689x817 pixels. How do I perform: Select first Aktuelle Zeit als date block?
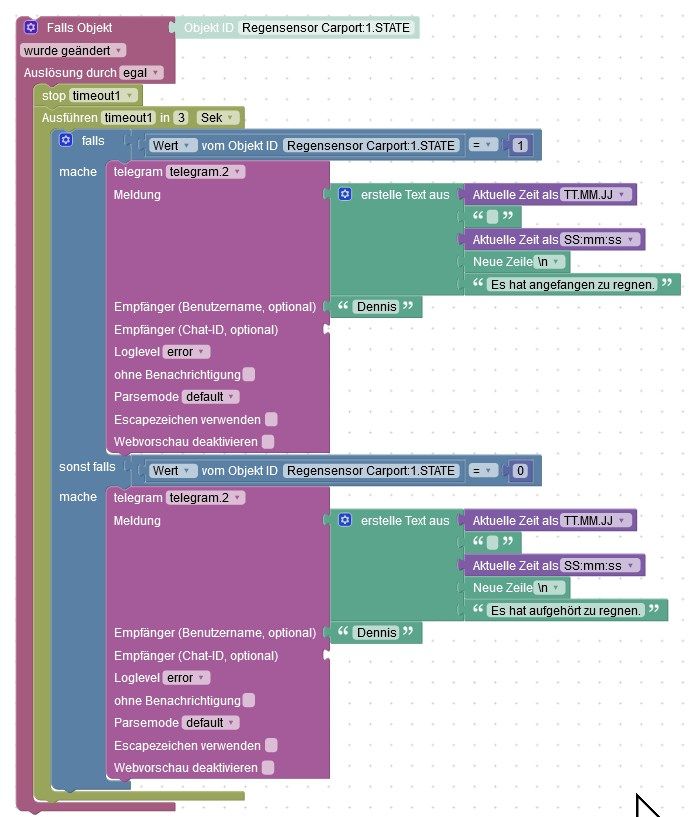pos(550,194)
